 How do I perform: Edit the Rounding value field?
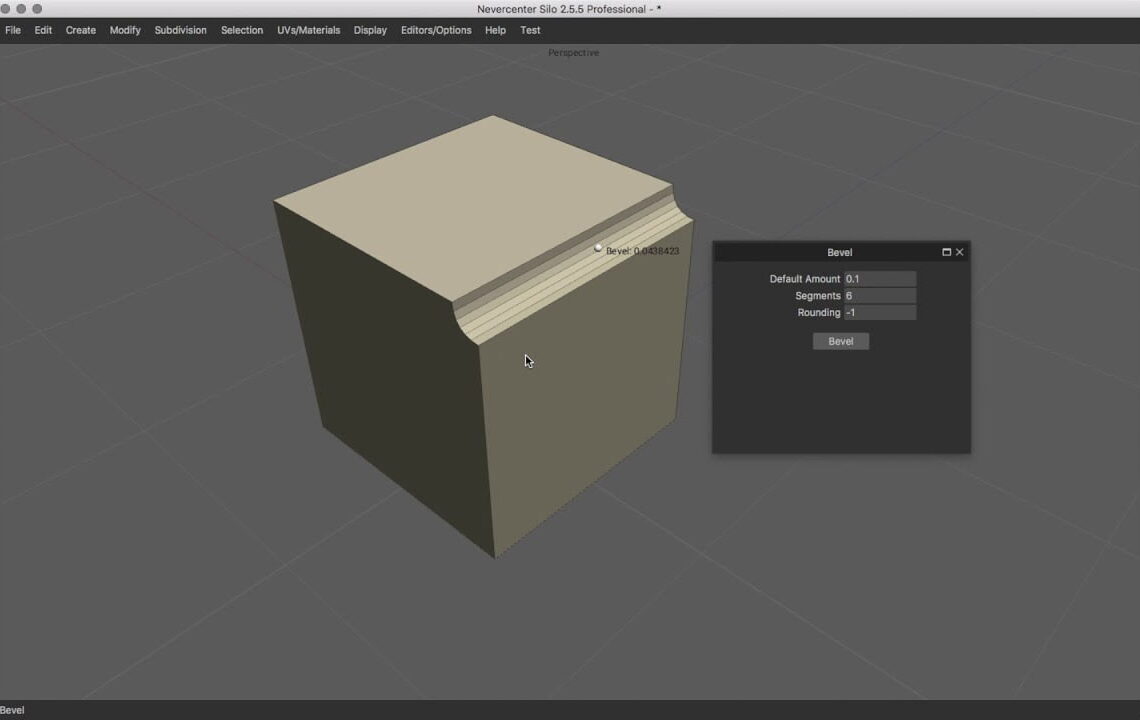click(881, 312)
